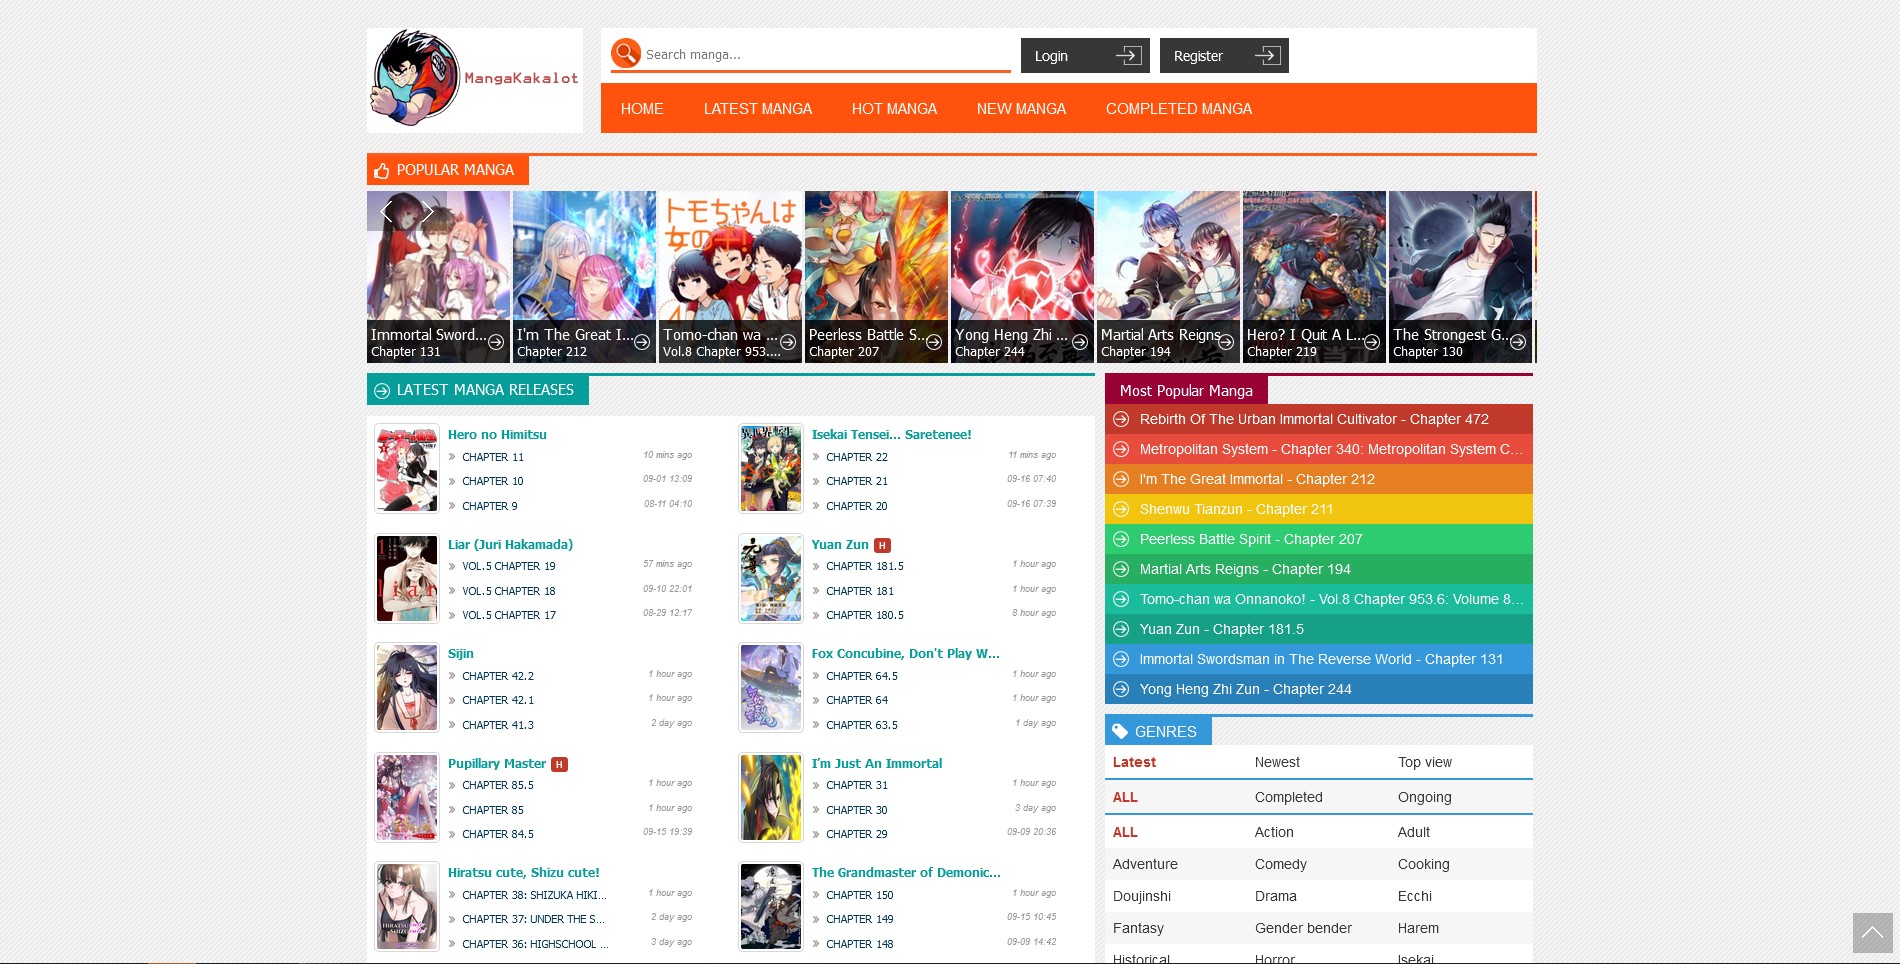Click the Hero no Himitsu cover thumbnail
The height and width of the screenshot is (964, 1900).
point(407,469)
